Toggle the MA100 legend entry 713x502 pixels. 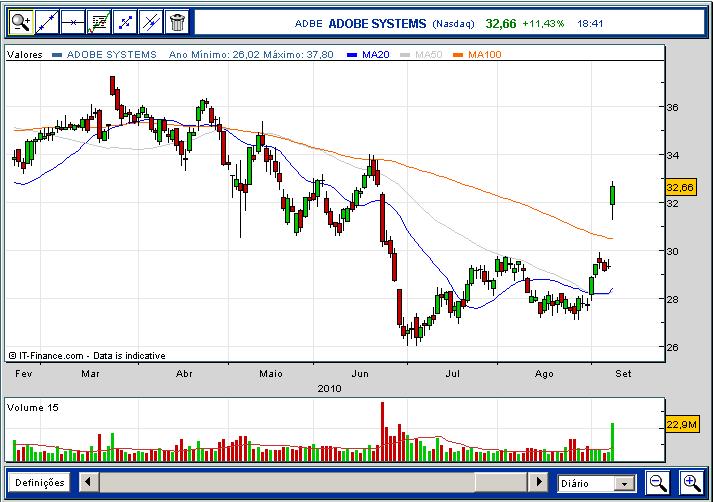click(x=477, y=55)
